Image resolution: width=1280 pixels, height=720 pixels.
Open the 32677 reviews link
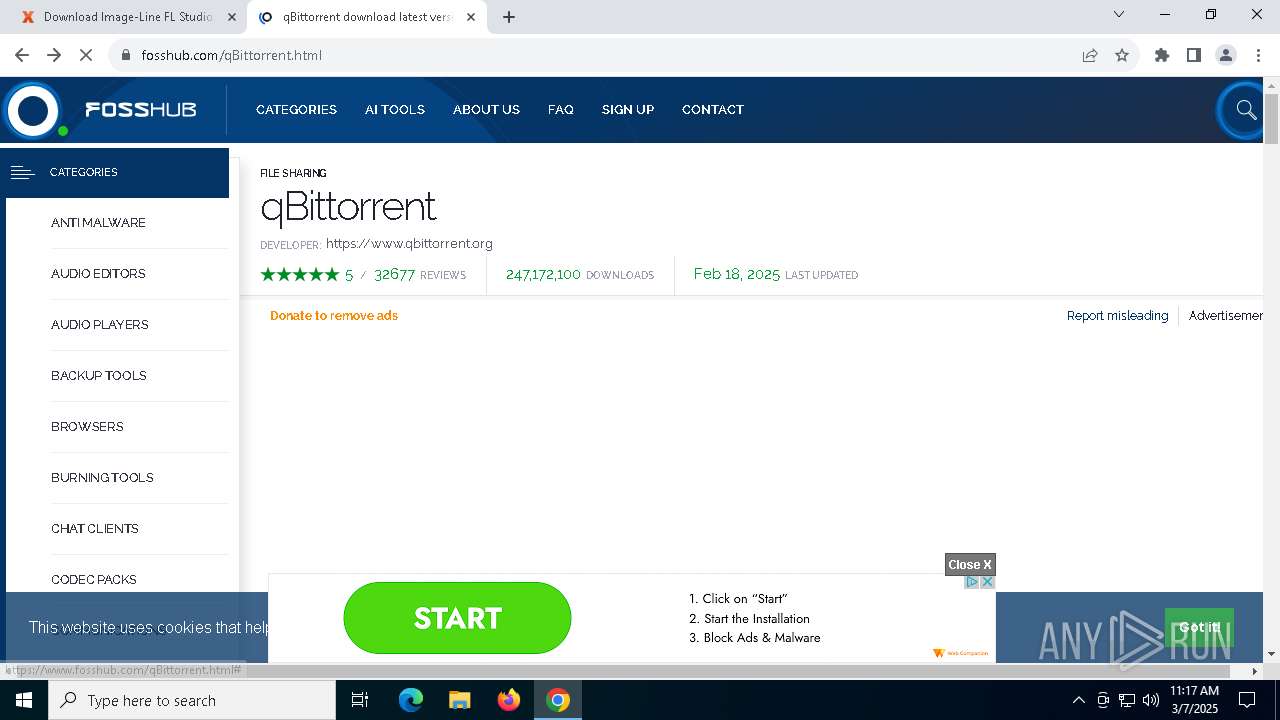[x=420, y=274]
